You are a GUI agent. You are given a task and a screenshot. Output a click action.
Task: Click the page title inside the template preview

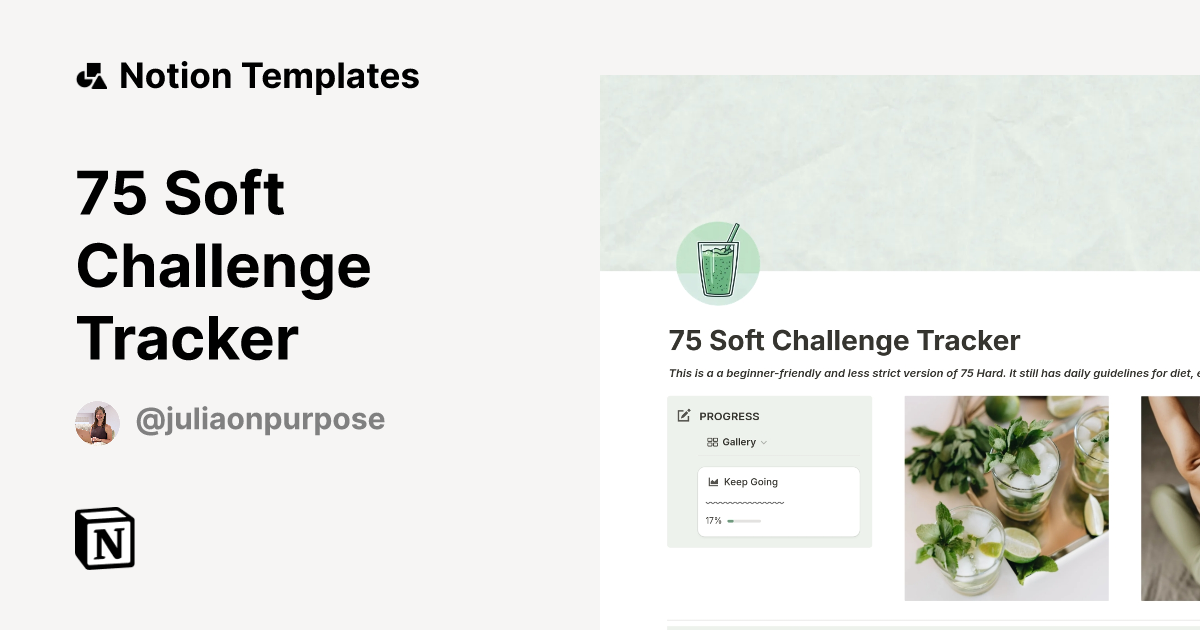point(844,340)
